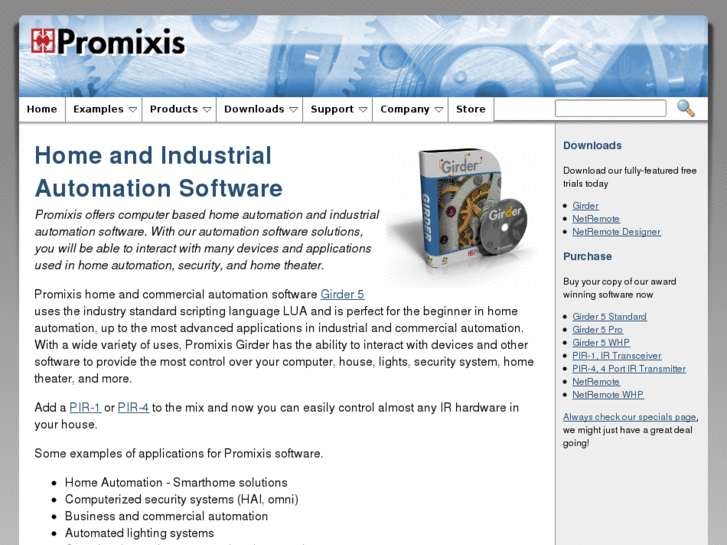
Task: Follow the Girder 5 link in paragraph
Action: pos(343,295)
